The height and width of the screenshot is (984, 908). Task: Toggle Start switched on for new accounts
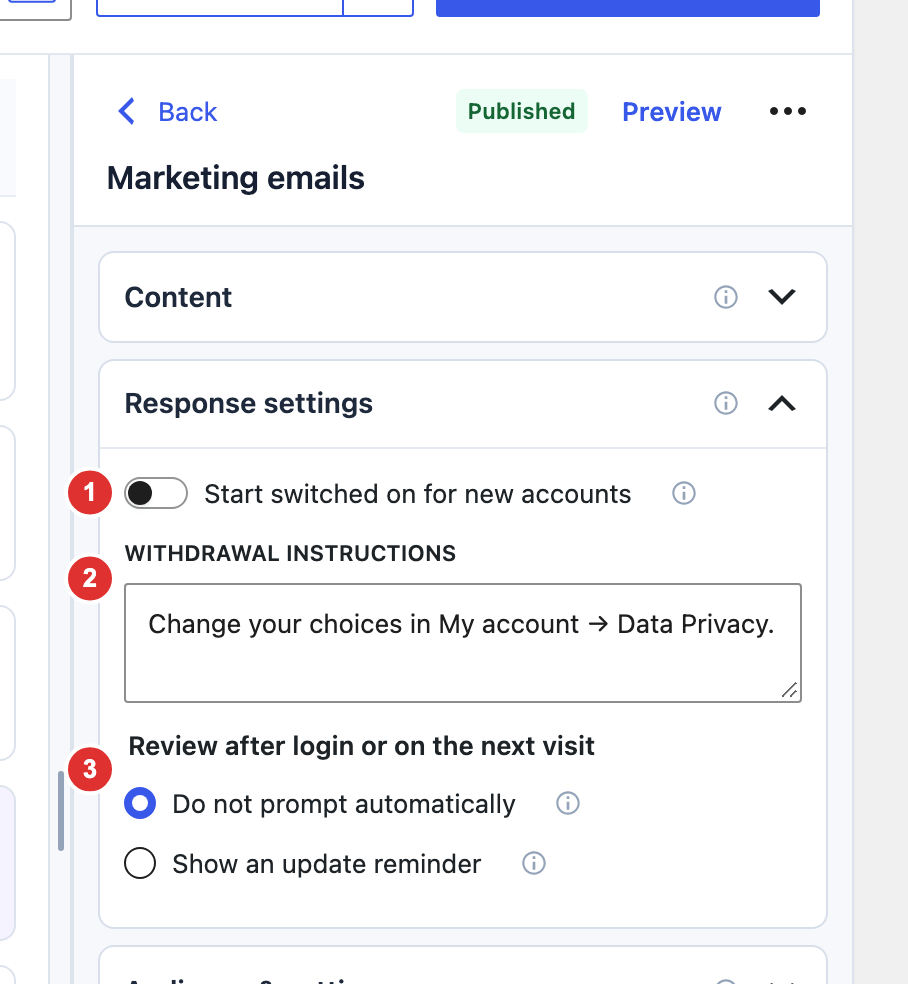(156, 493)
